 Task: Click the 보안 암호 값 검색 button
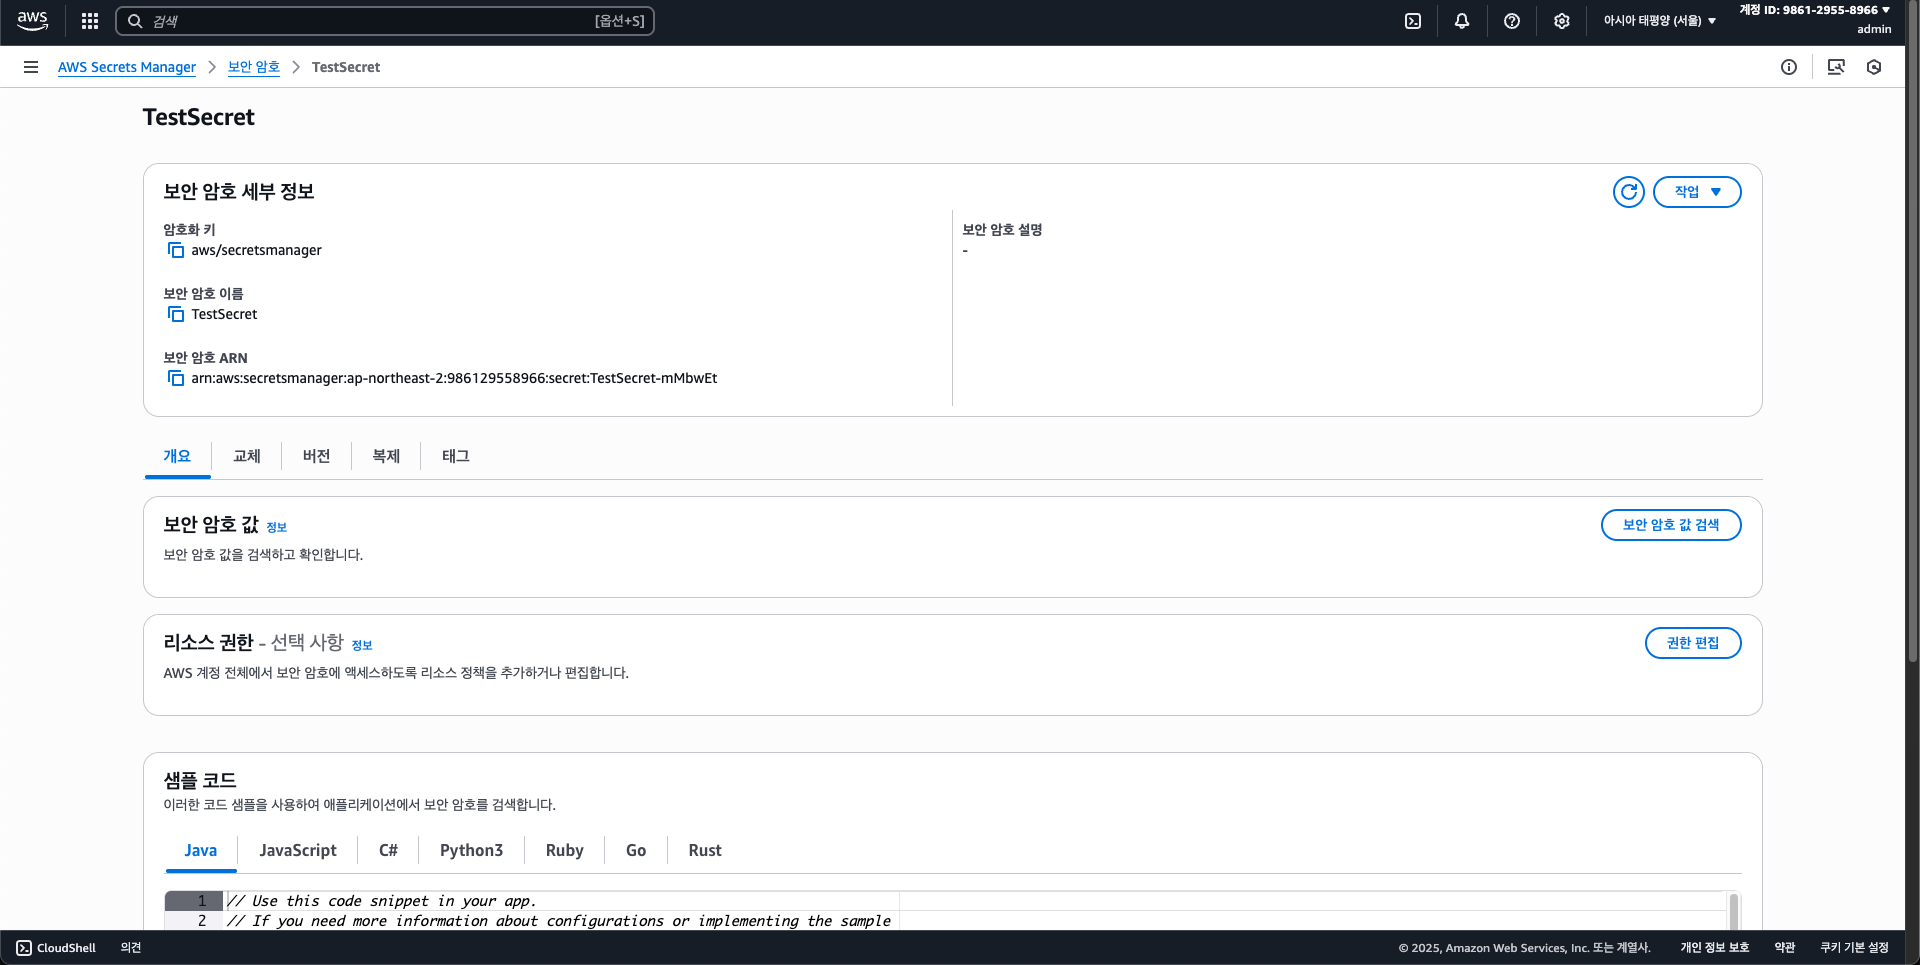click(x=1671, y=525)
